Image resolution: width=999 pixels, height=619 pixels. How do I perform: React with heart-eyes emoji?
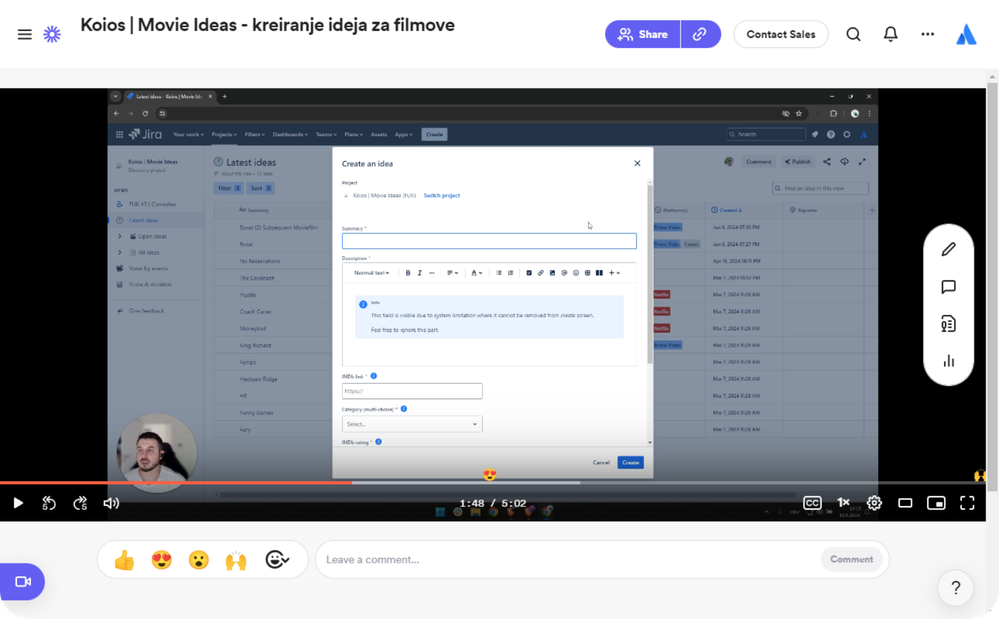pyautogui.click(x=162, y=560)
